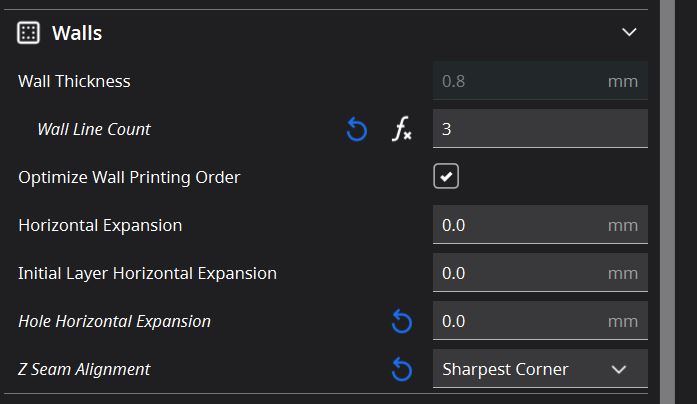Uncheck Optimize Wall Printing Order checkbox

click(446, 176)
